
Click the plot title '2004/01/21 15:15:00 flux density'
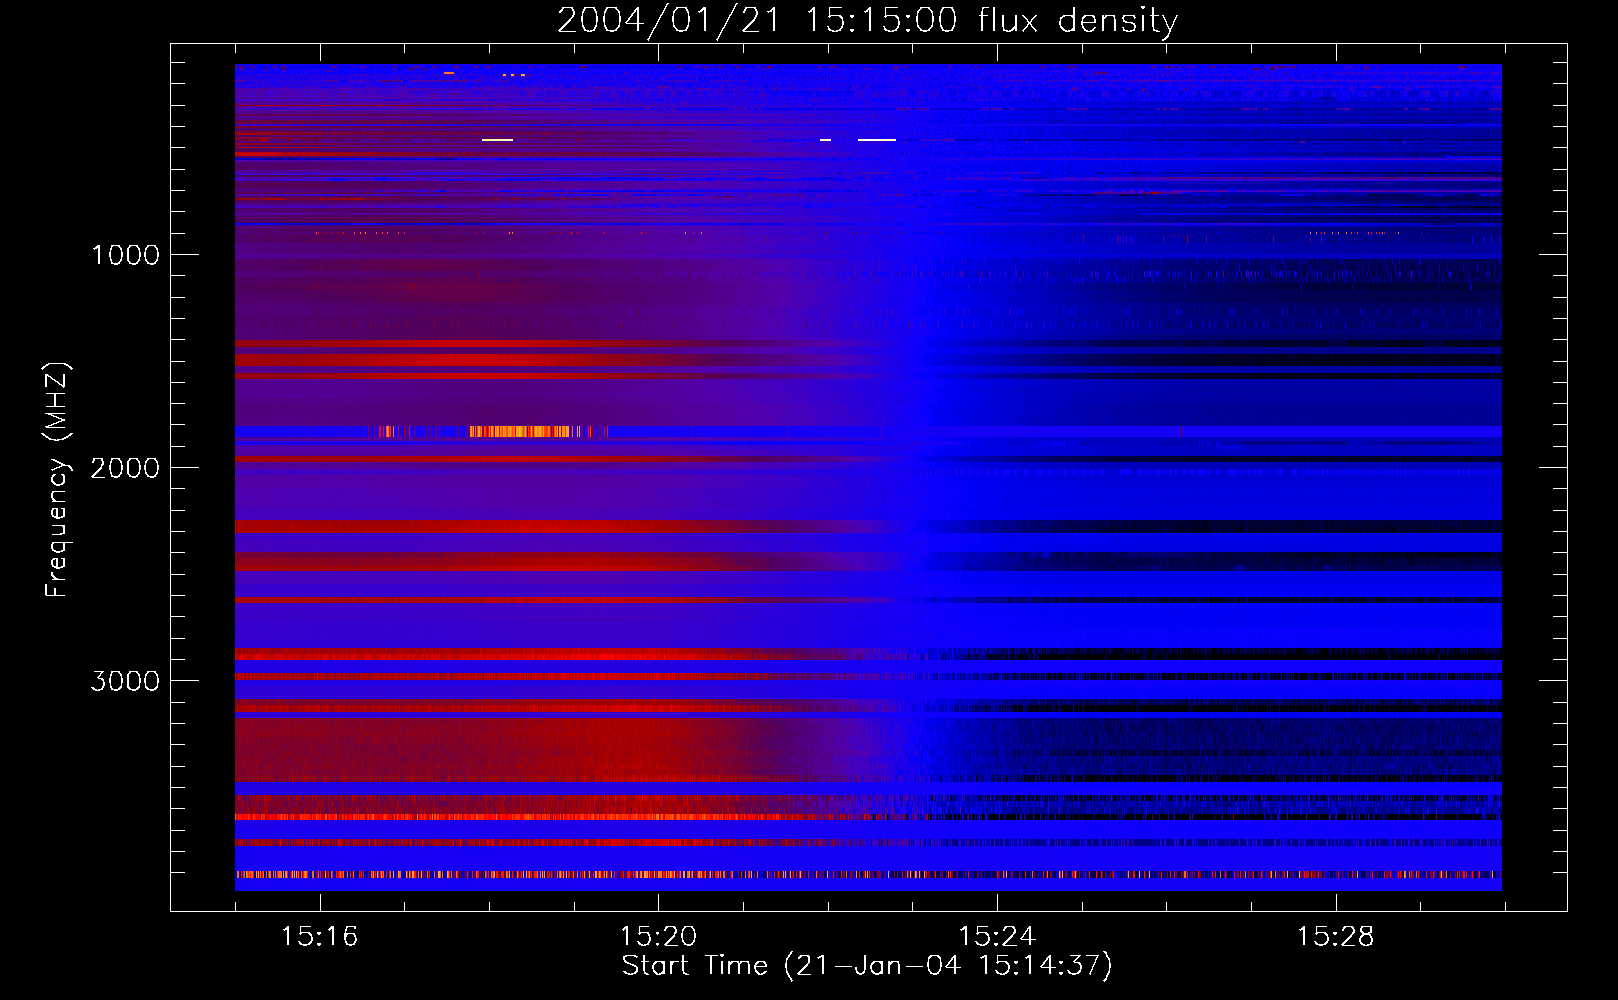tap(867, 20)
